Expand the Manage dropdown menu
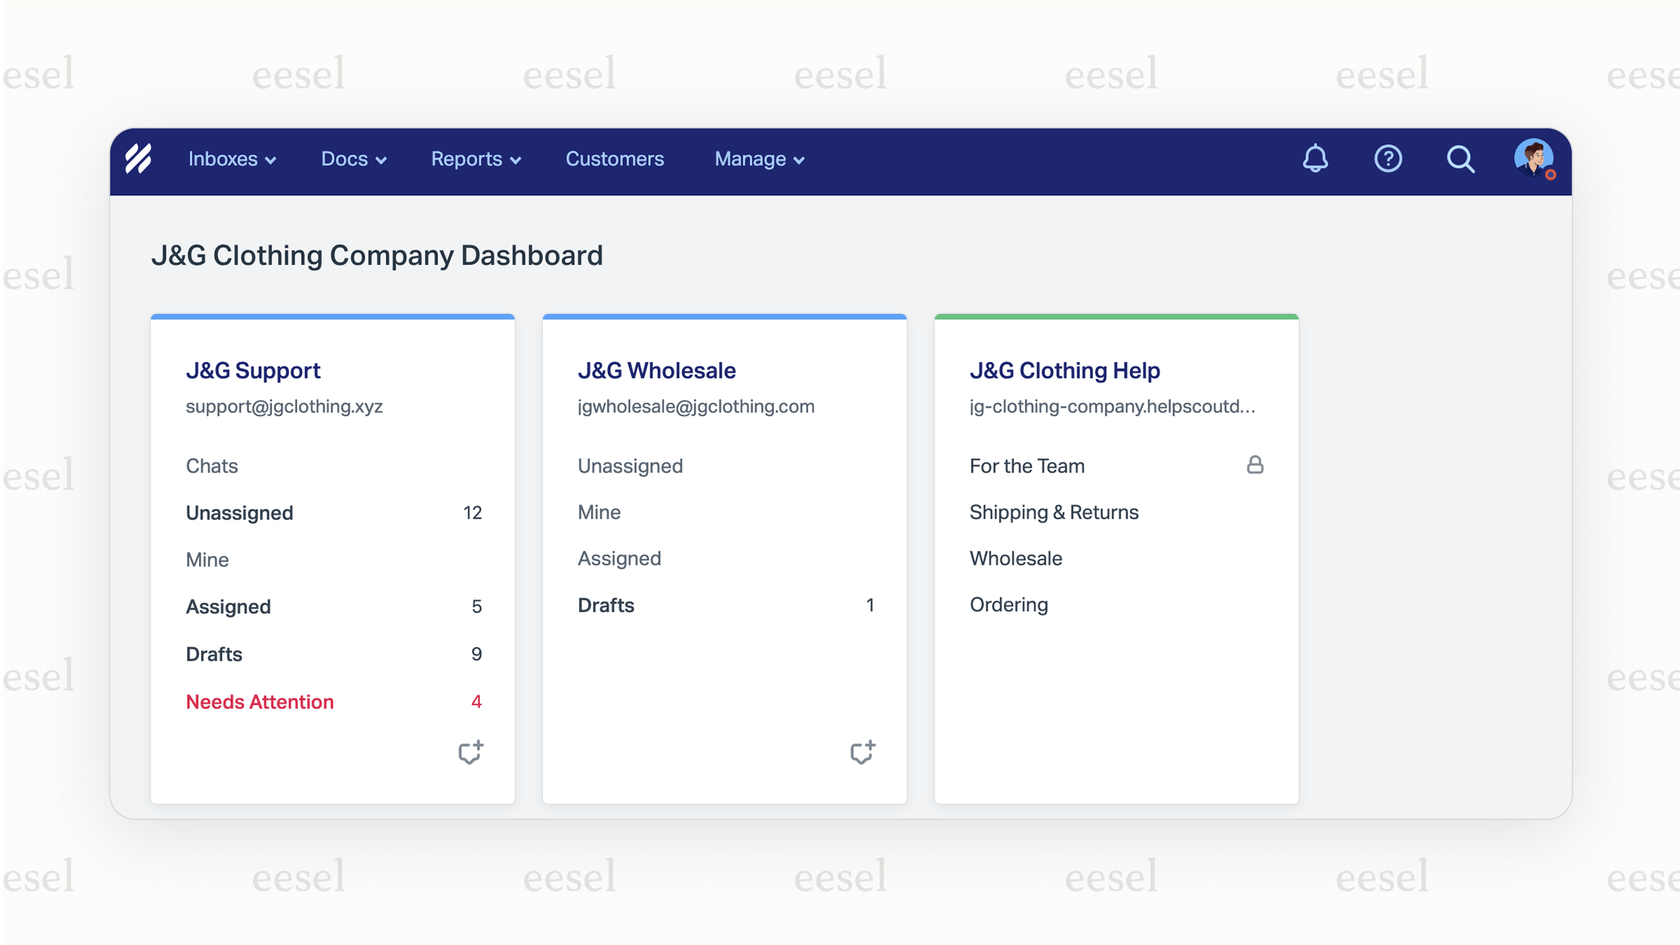Image resolution: width=1680 pixels, height=945 pixels. click(x=759, y=159)
